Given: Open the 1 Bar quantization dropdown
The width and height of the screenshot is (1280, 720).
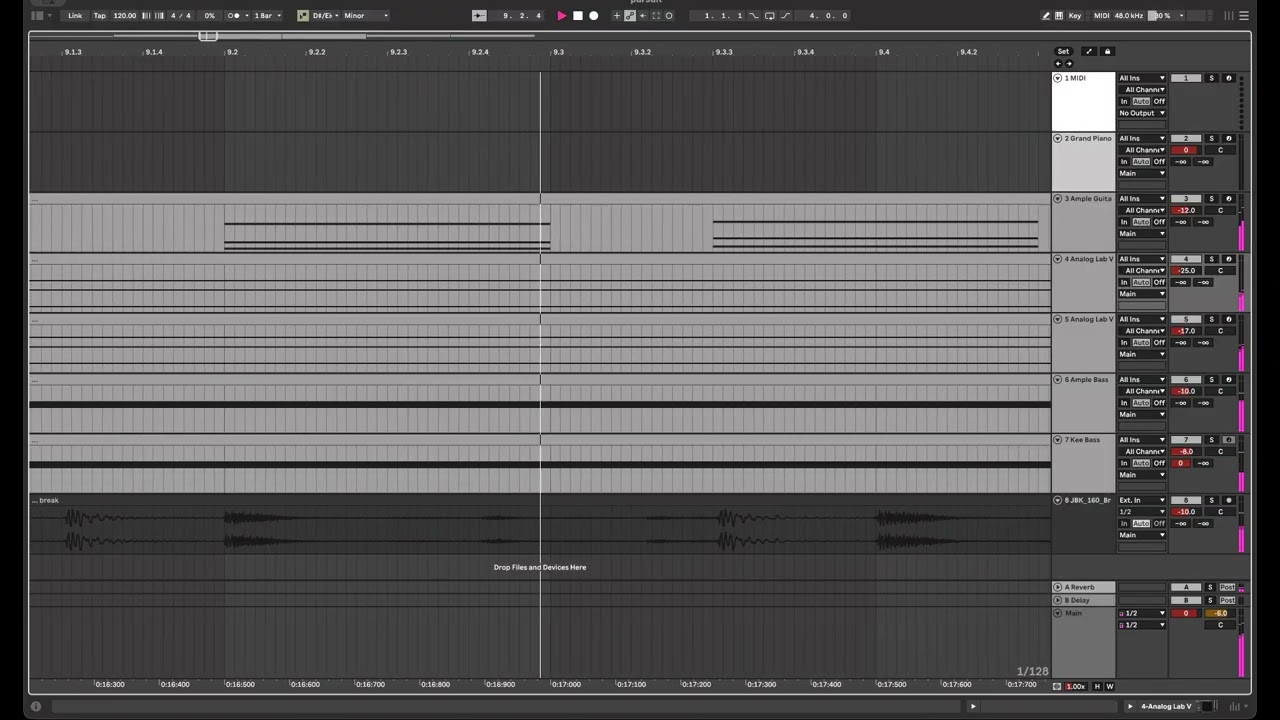Looking at the screenshot, I should point(266,16).
